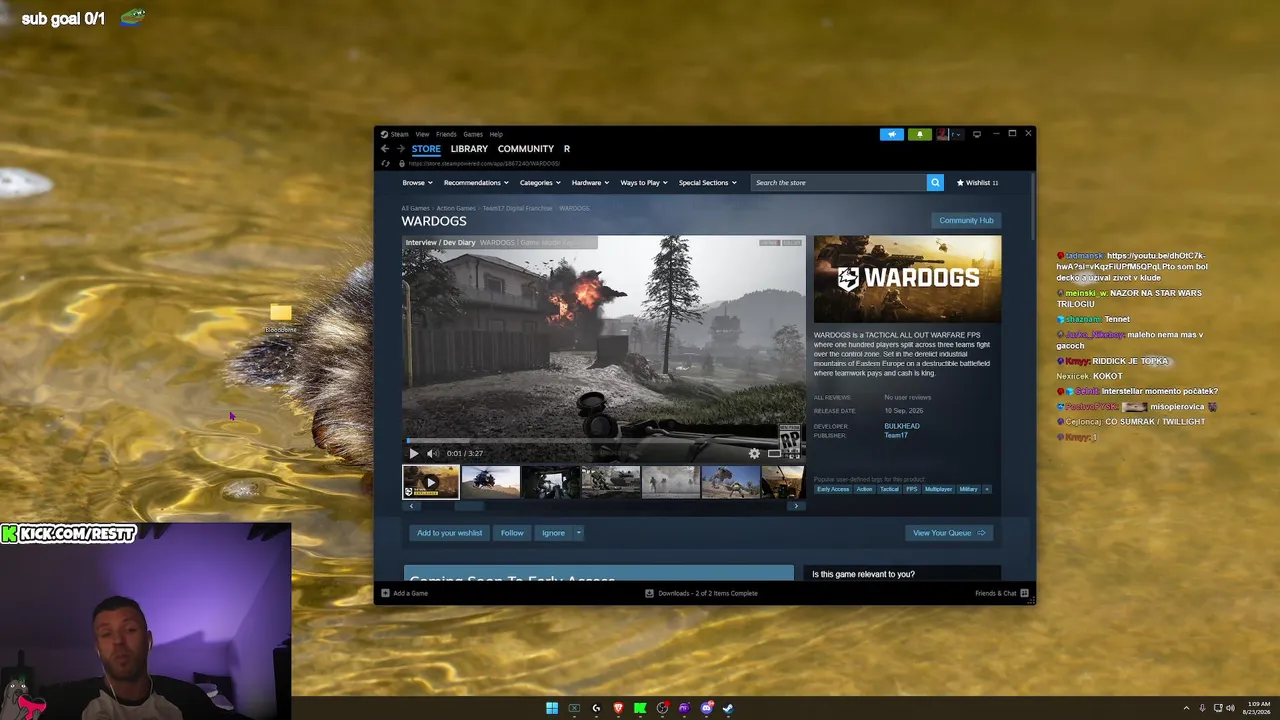Open the BULKHEAD developer link
Screen dimensions: 1280x720
coord(902,426)
